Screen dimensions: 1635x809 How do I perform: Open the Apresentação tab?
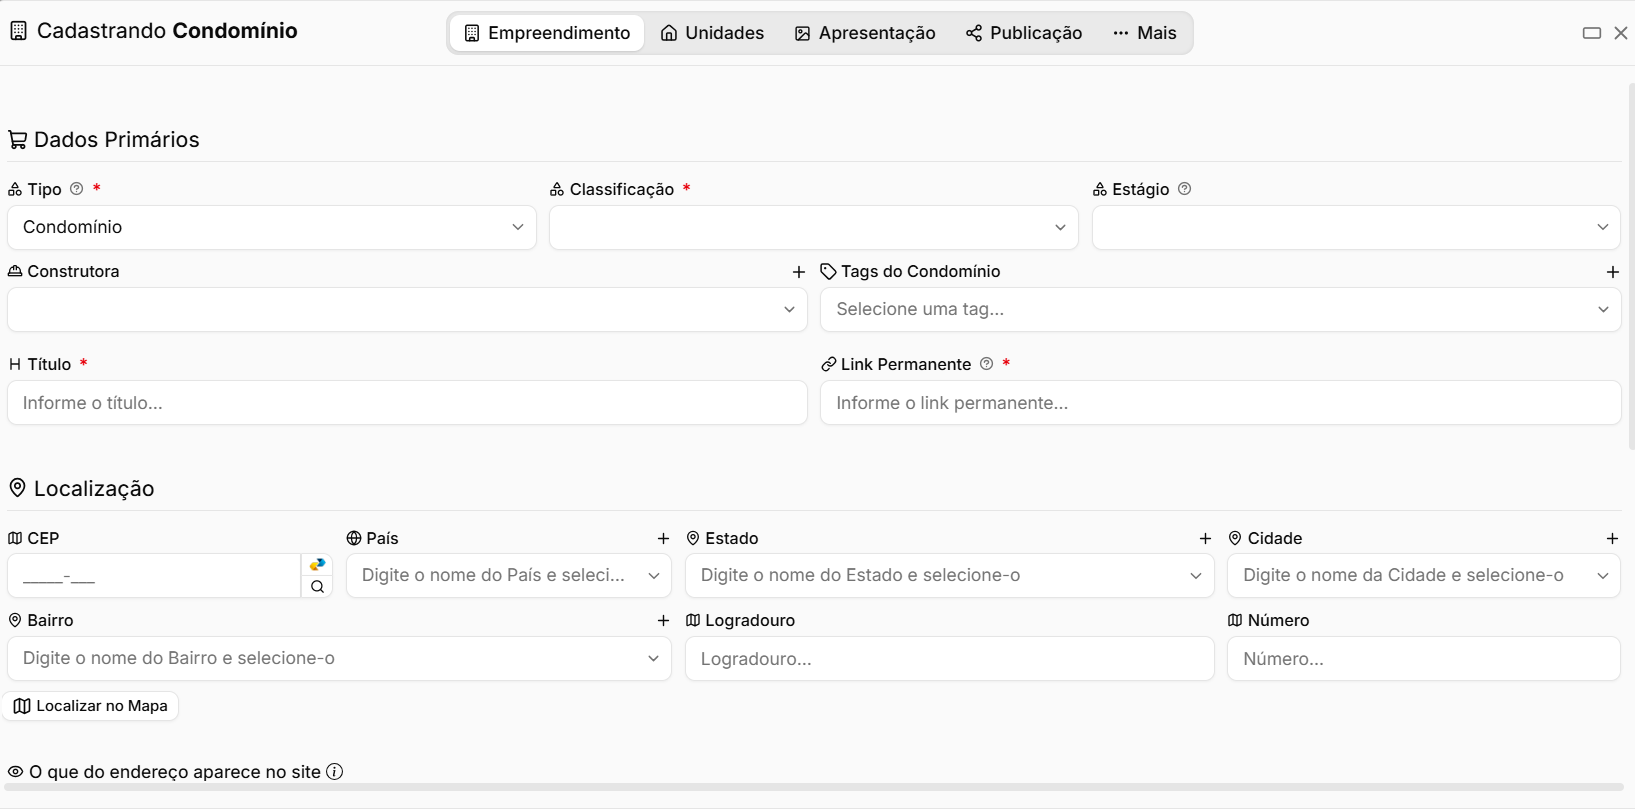865,33
